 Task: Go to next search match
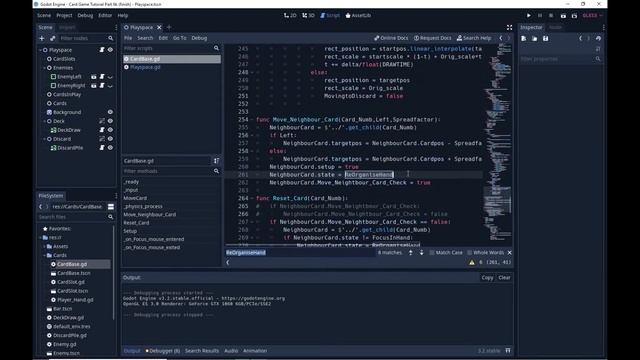click(421, 253)
